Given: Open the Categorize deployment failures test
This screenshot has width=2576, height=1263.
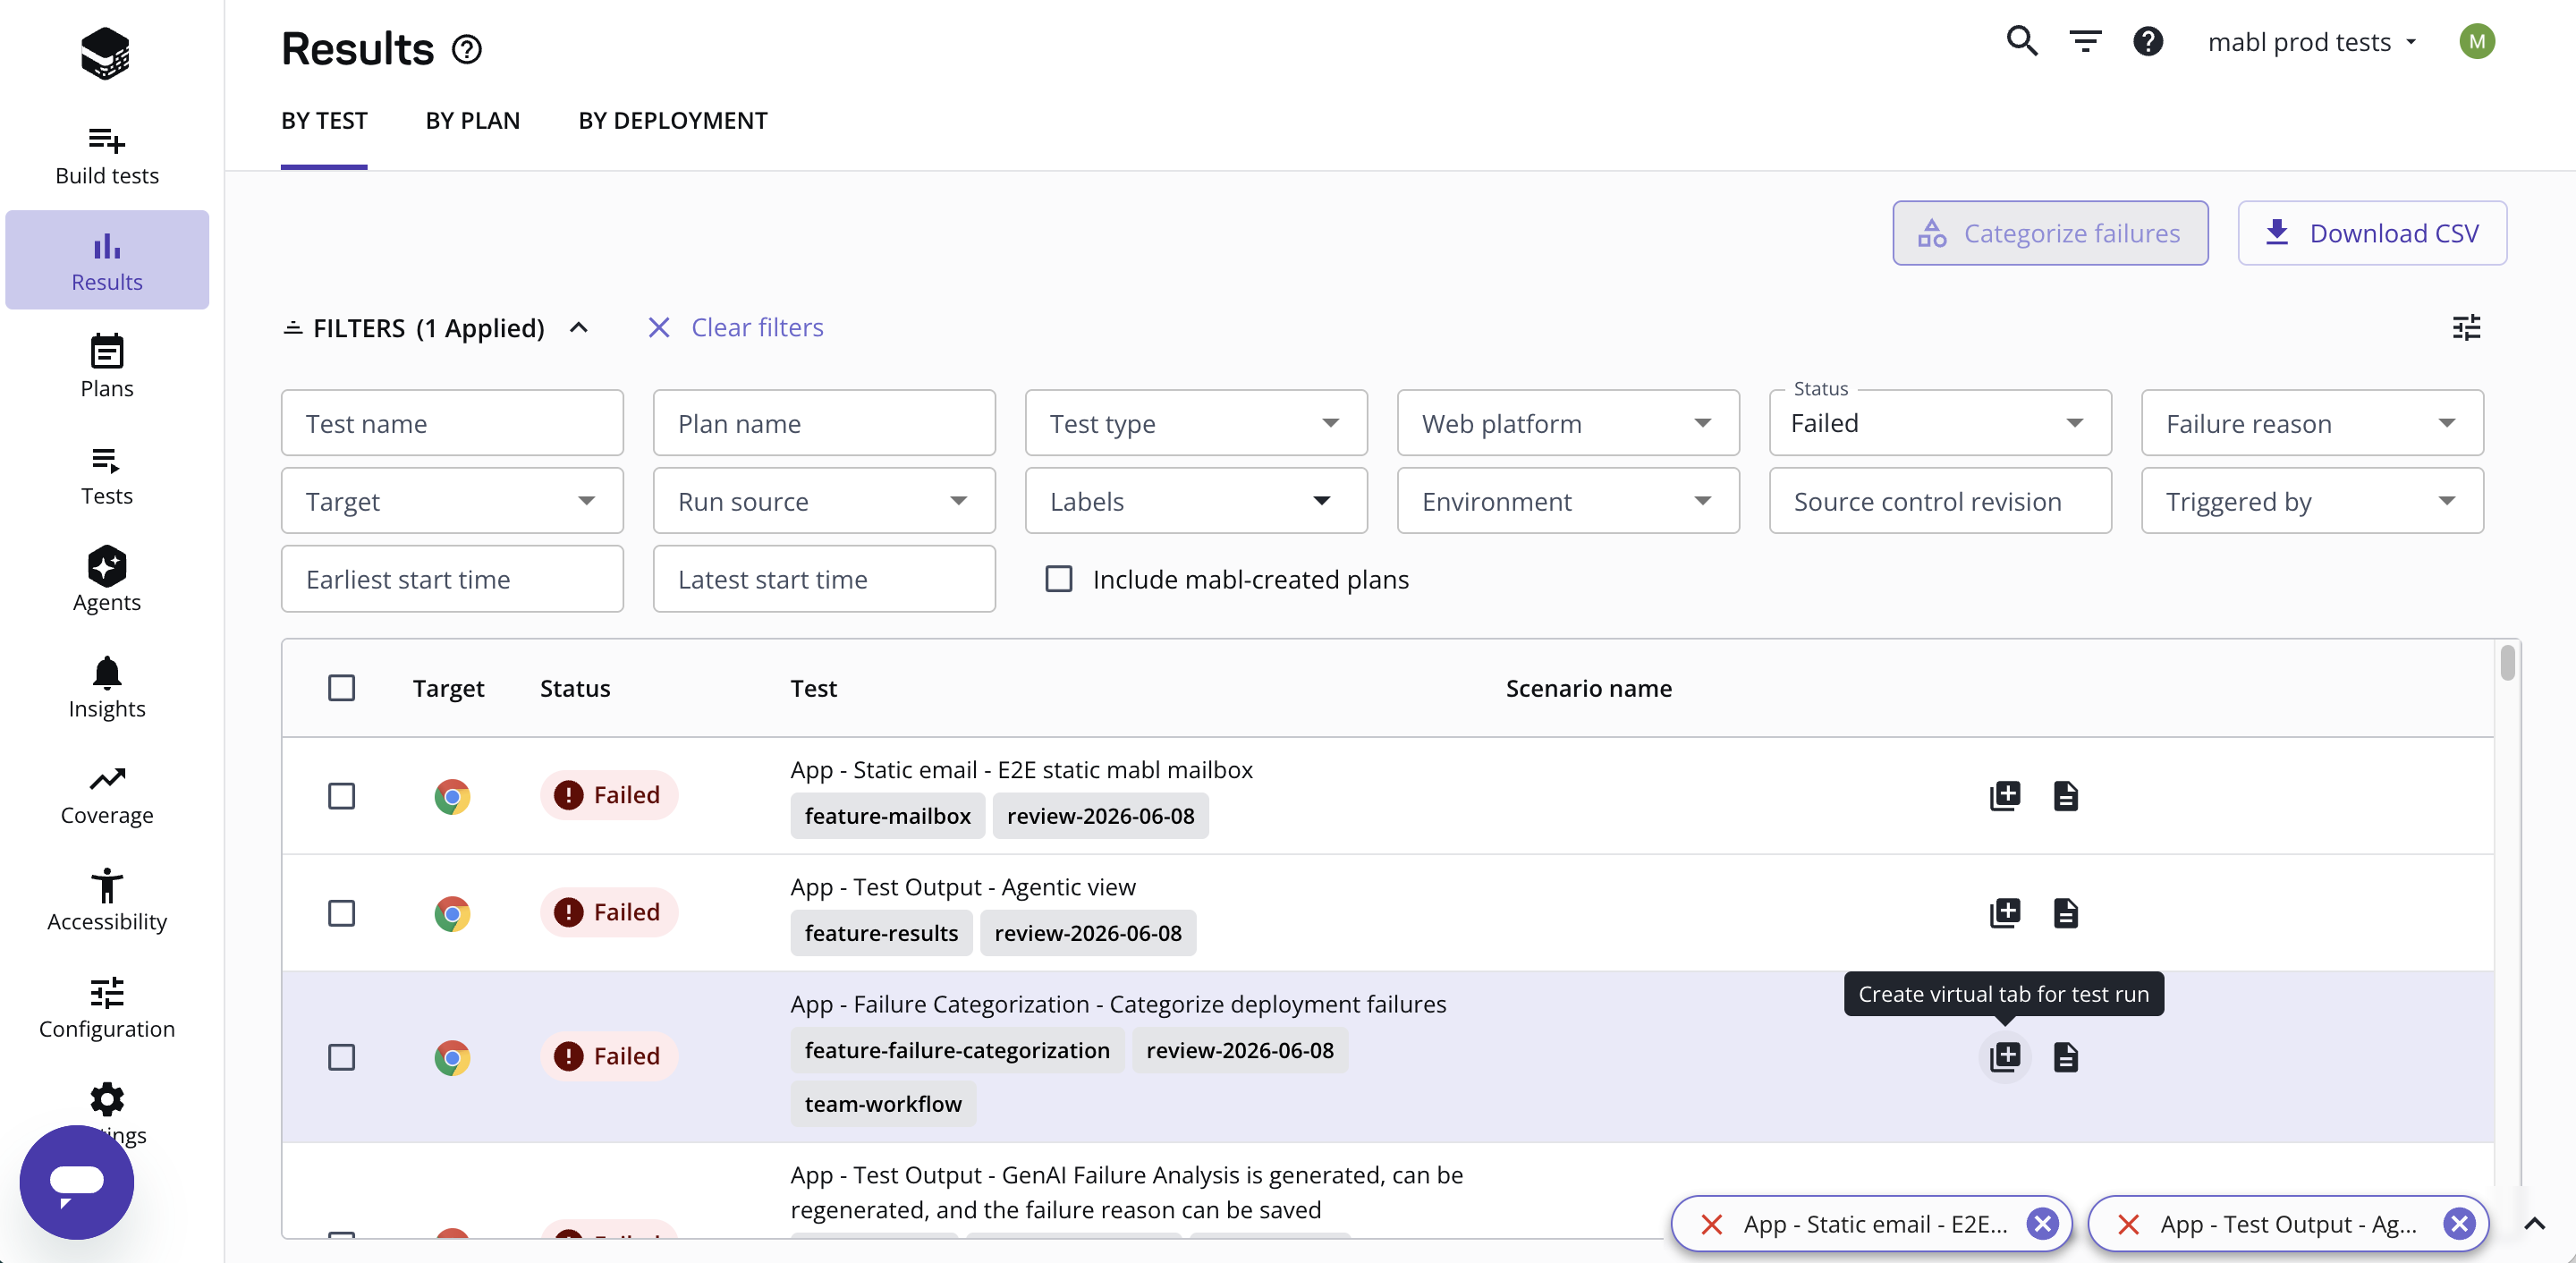Looking at the screenshot, I should (x=1118, y=1003).
